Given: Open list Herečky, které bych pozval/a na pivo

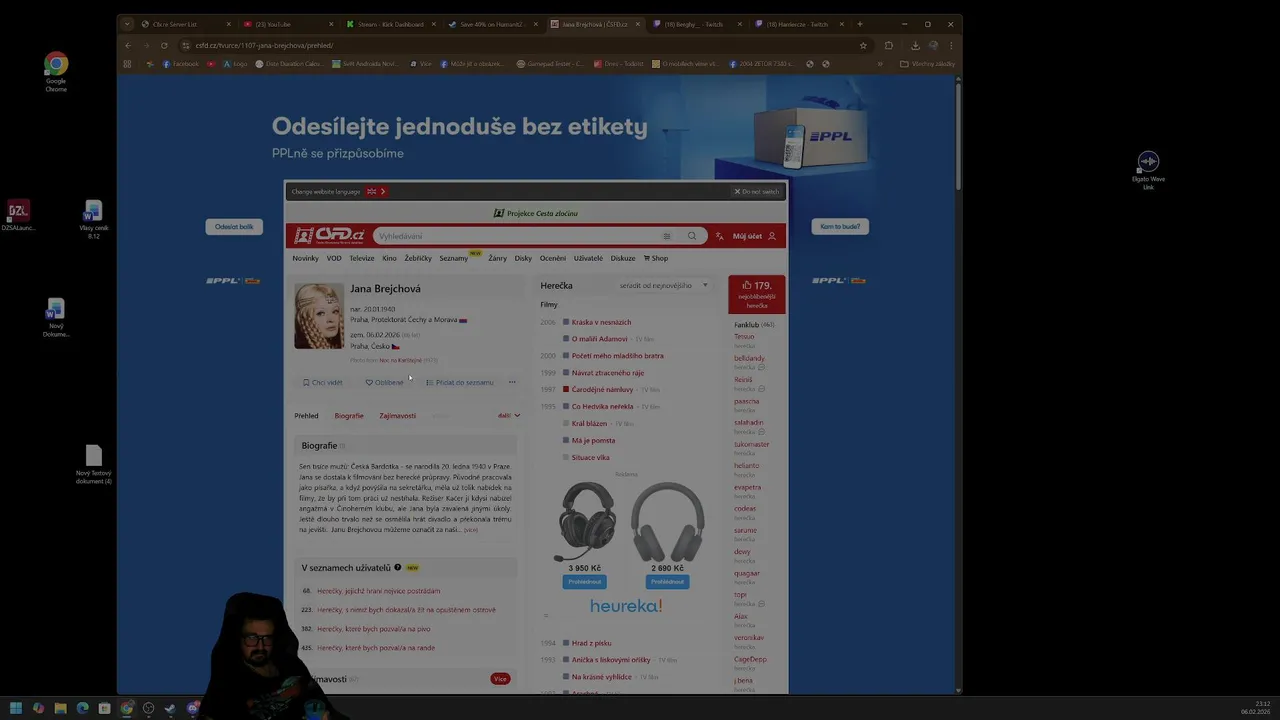Looking at the screenshot, I should (x=373, y=629).
